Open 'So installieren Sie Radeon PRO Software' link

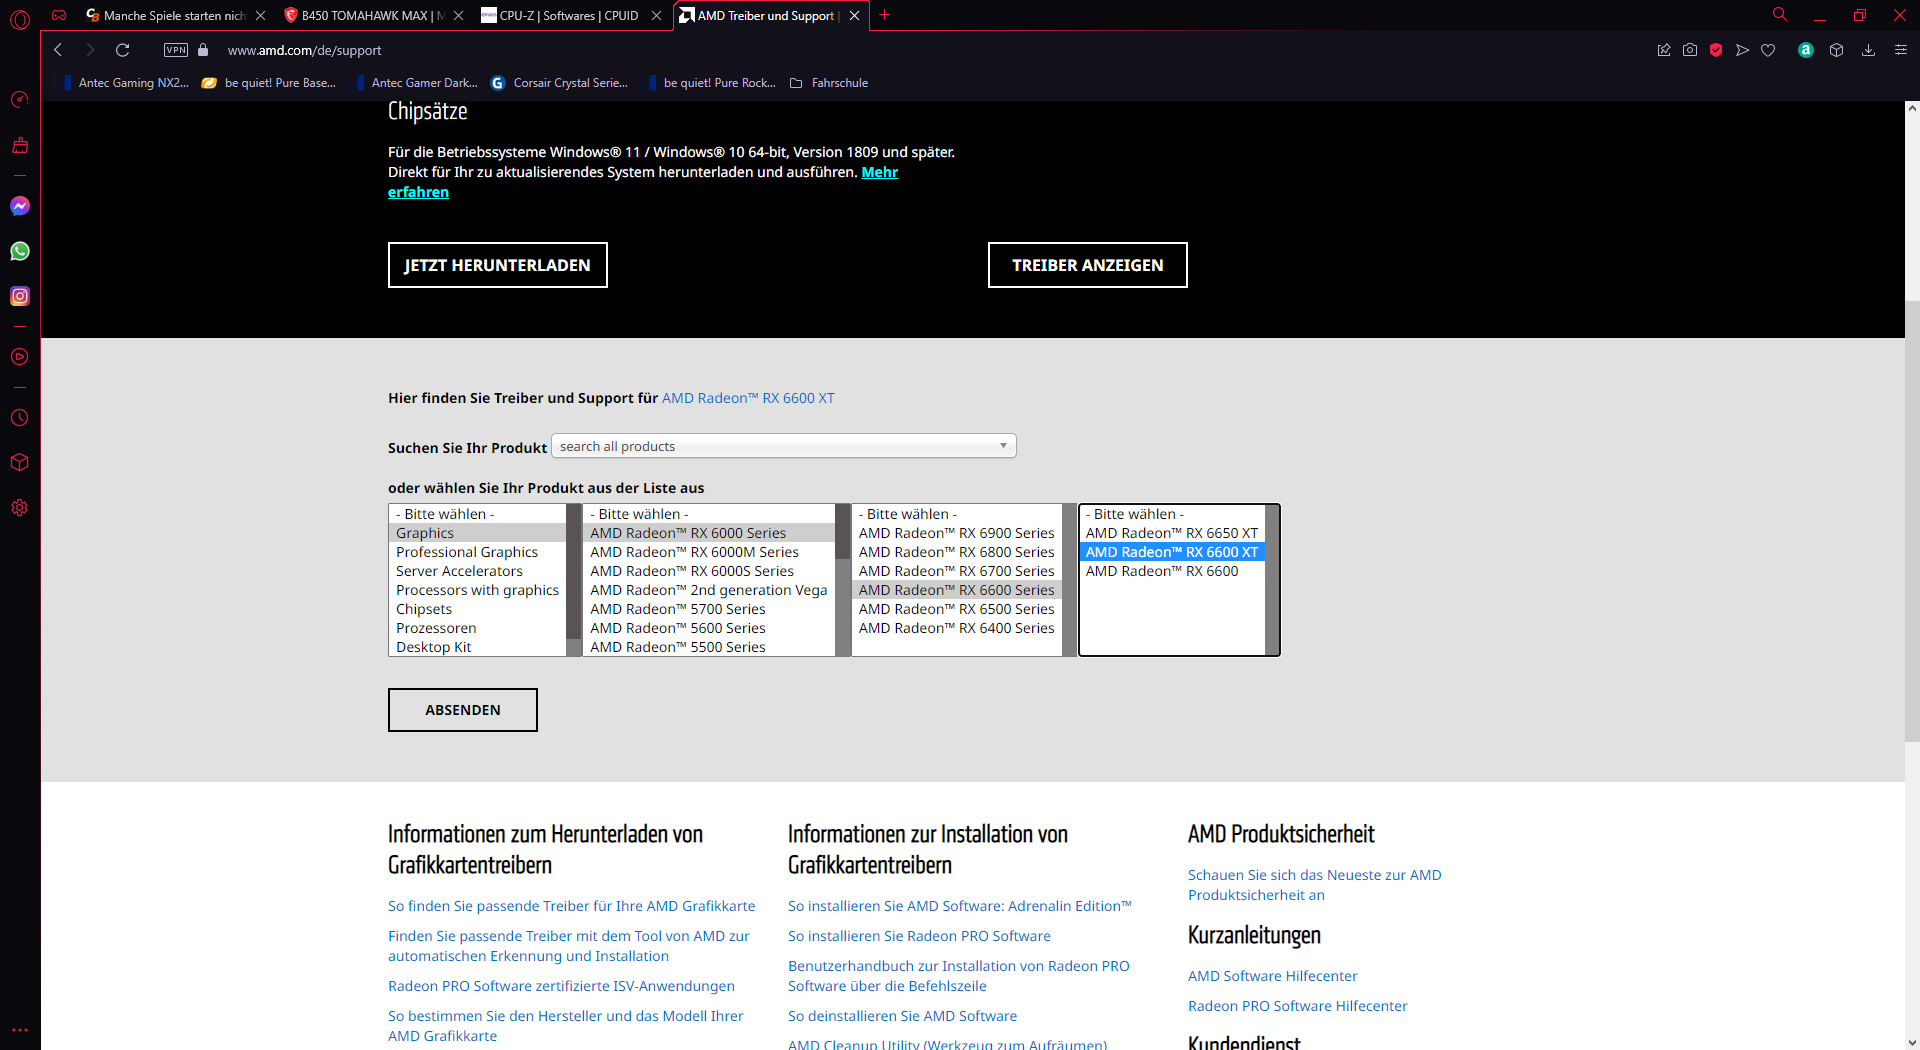pyautogui.click(x=919, y=936)
